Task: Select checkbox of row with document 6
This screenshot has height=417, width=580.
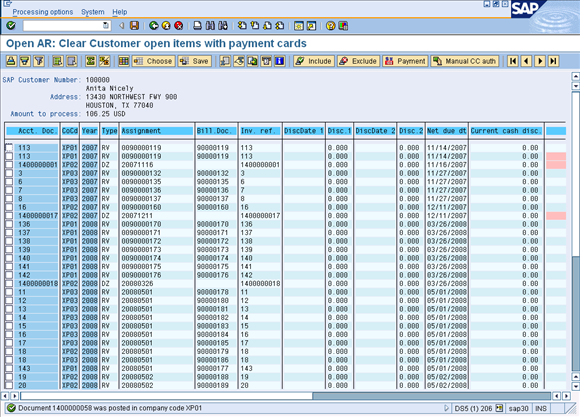Action: coord(9,182)
